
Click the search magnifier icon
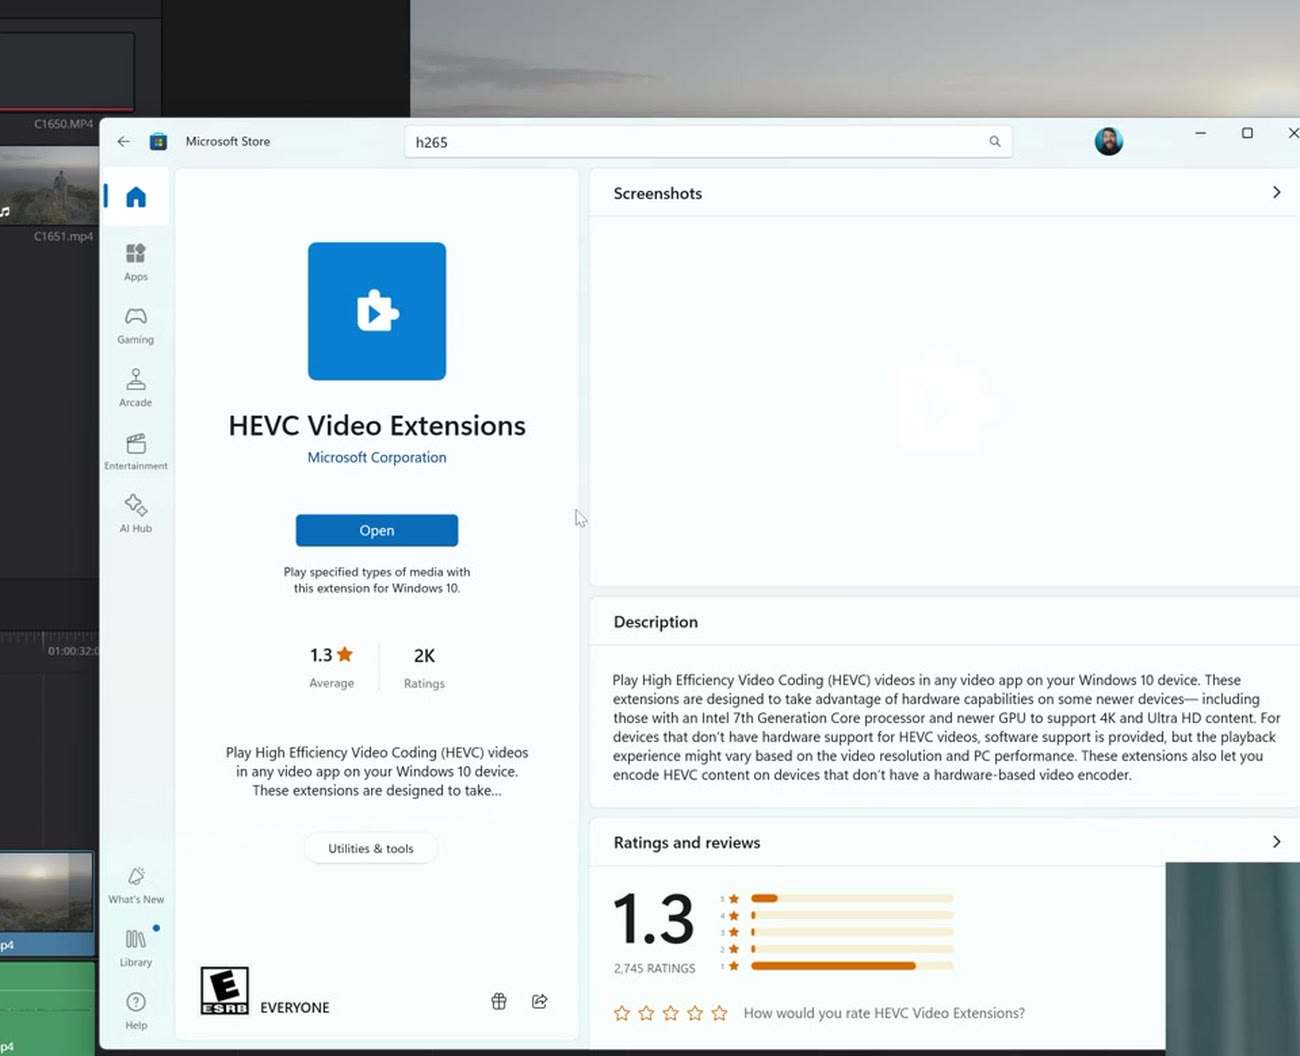coord(995,142)
